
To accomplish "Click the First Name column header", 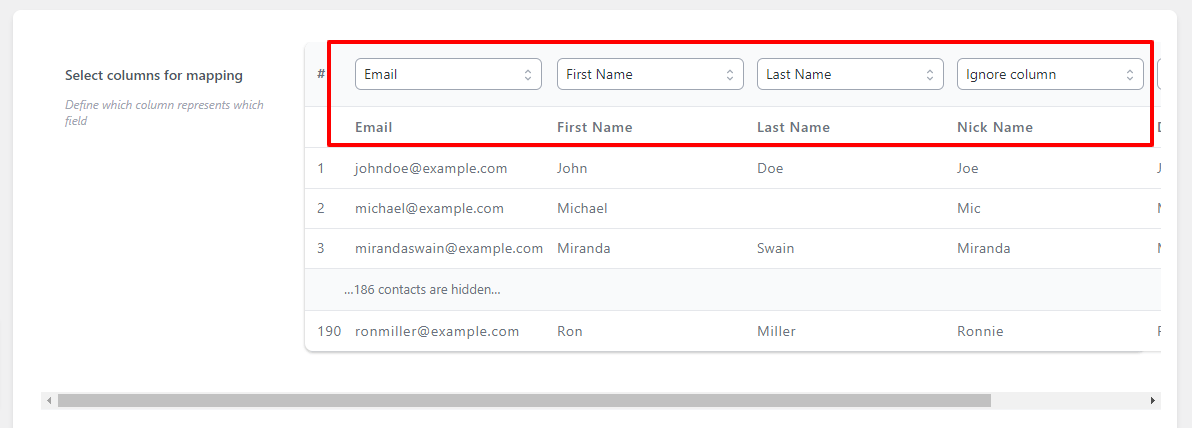I will 594,128.
